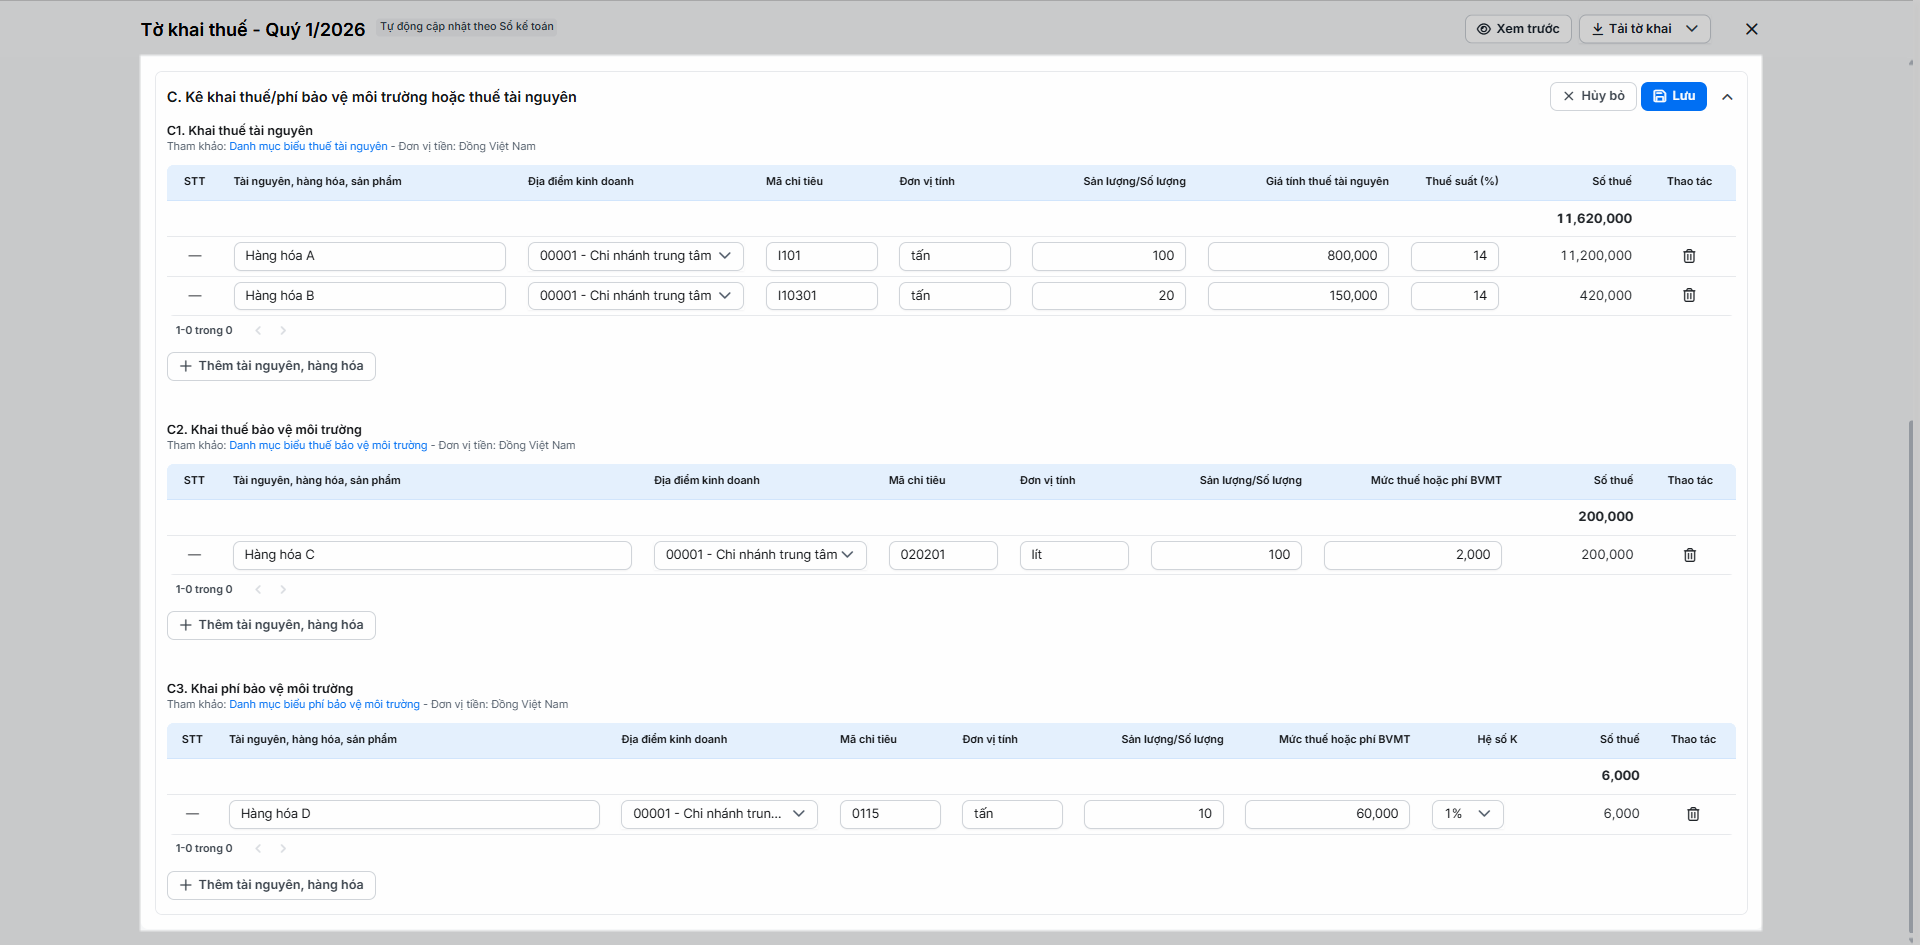The image size is (1920, 945).
Task: Add a resource in section C1
Action: [271, 366]
